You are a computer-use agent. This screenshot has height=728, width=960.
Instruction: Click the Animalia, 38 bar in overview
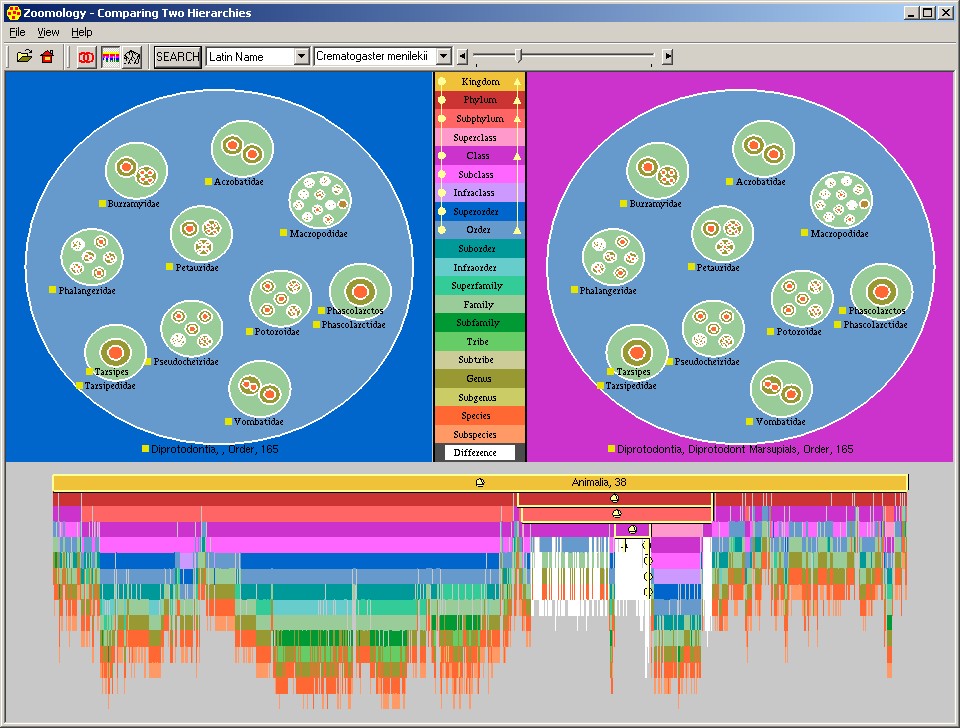[480, 483]
